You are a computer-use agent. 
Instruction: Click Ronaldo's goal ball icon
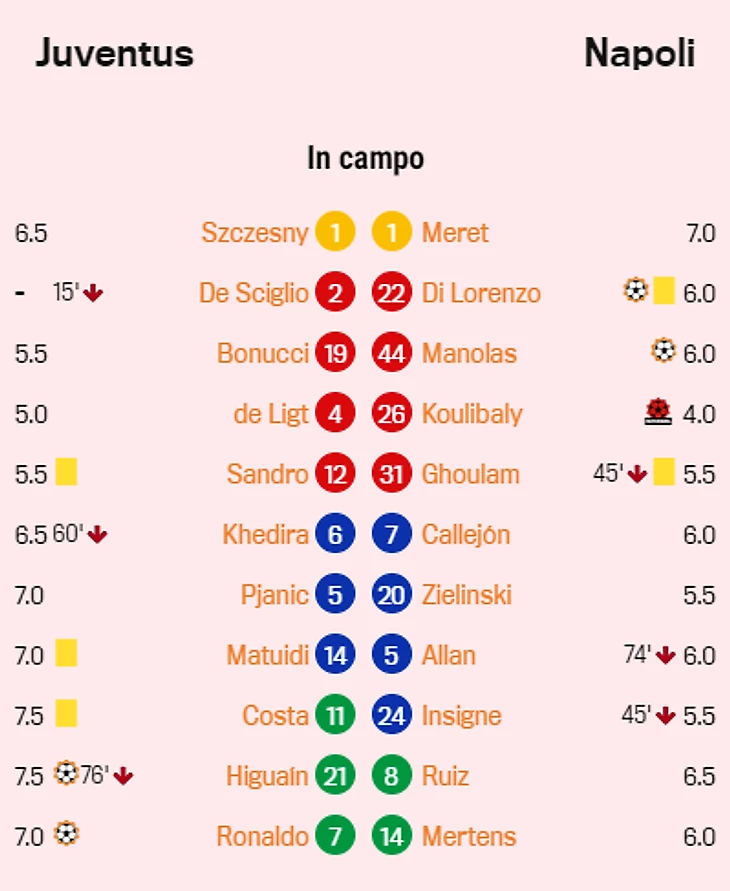(65, 833)
